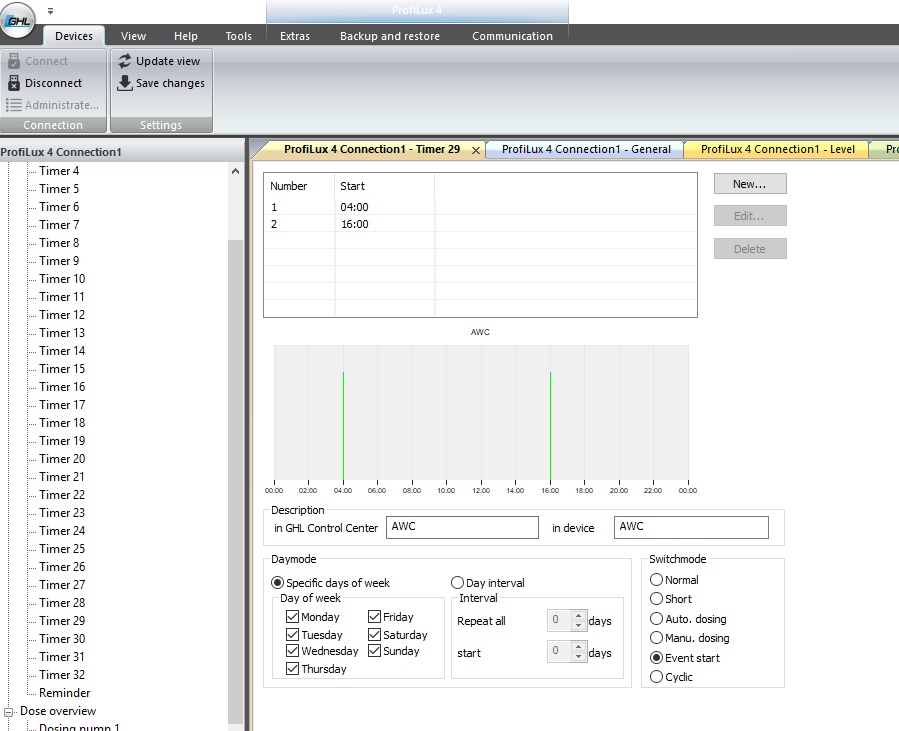This screenshot has height=731, width=899.
Task: Select event row 1 starting 04:00
Action: (480, 207)
